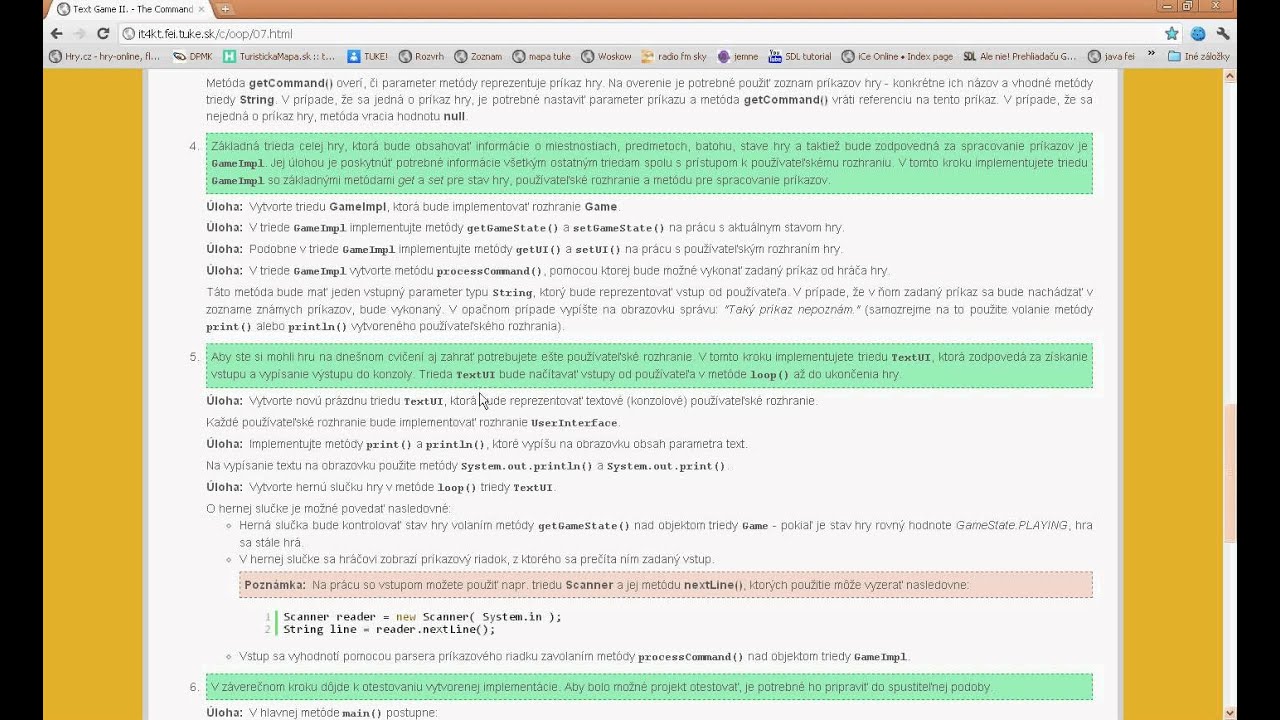Click the pink Poznámka note box
1280x720 pixels.
click(666, 585)
